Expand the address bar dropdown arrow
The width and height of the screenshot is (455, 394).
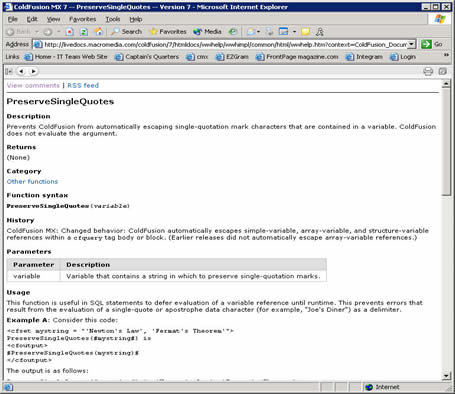coord(412,44)
